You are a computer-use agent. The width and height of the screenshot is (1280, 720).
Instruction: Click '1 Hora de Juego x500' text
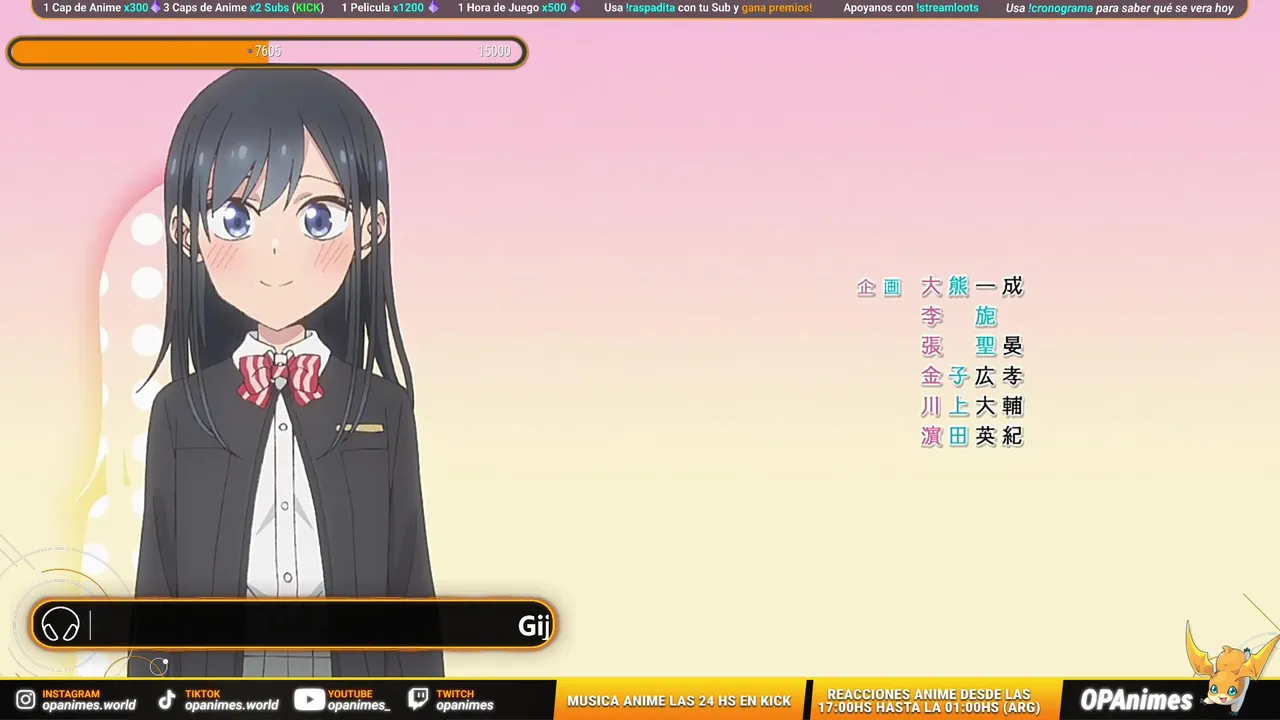coord(512,8)
